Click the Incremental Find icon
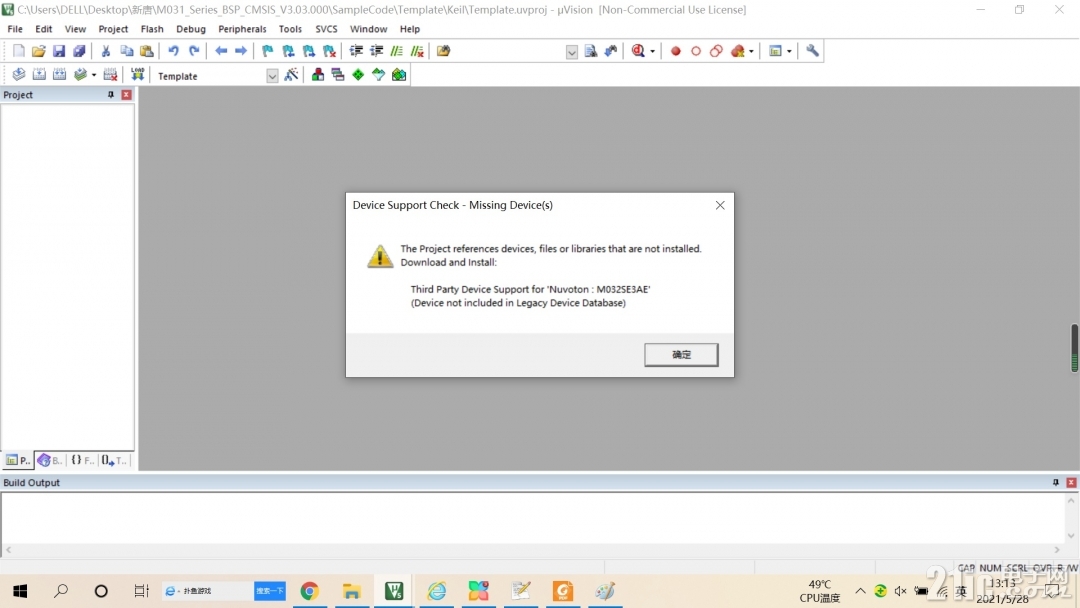1080x608 pixels. tap(611, 51)
